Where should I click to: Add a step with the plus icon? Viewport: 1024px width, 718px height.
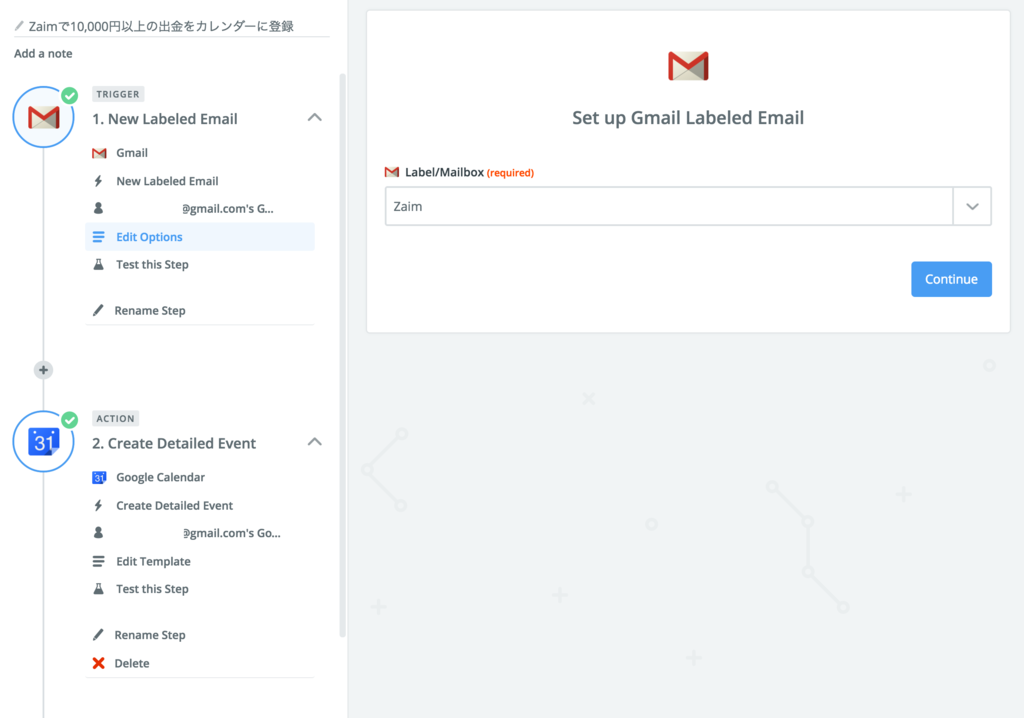[43, 370]
